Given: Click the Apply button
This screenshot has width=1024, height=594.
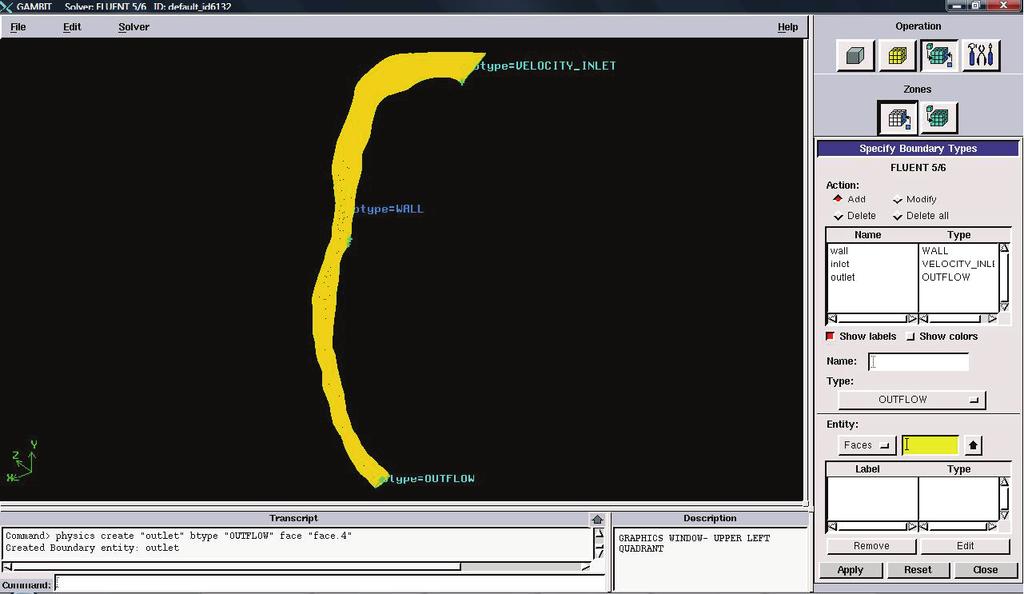Looking at the screenshot, I should (850, 570).
